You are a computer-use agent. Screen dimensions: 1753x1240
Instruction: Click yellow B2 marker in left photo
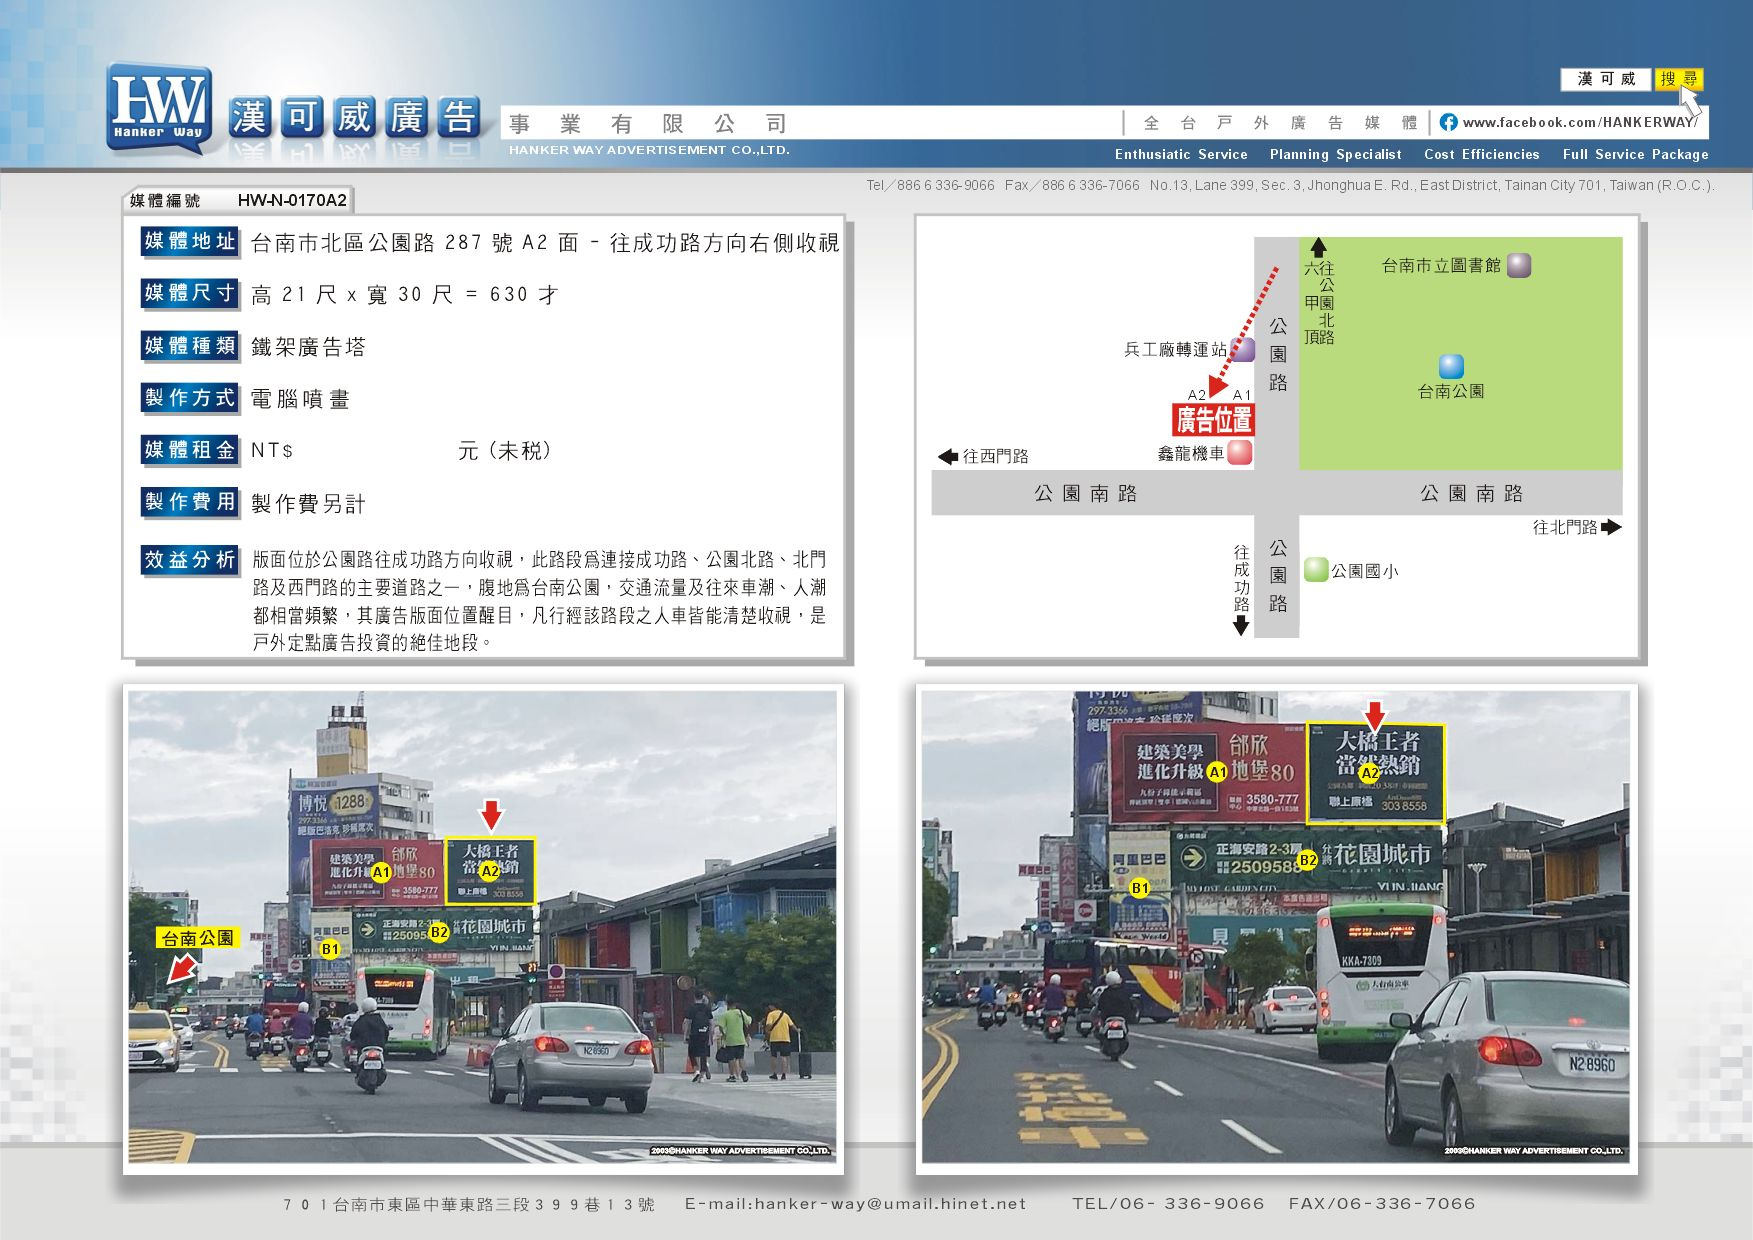[x=438, y=933]
